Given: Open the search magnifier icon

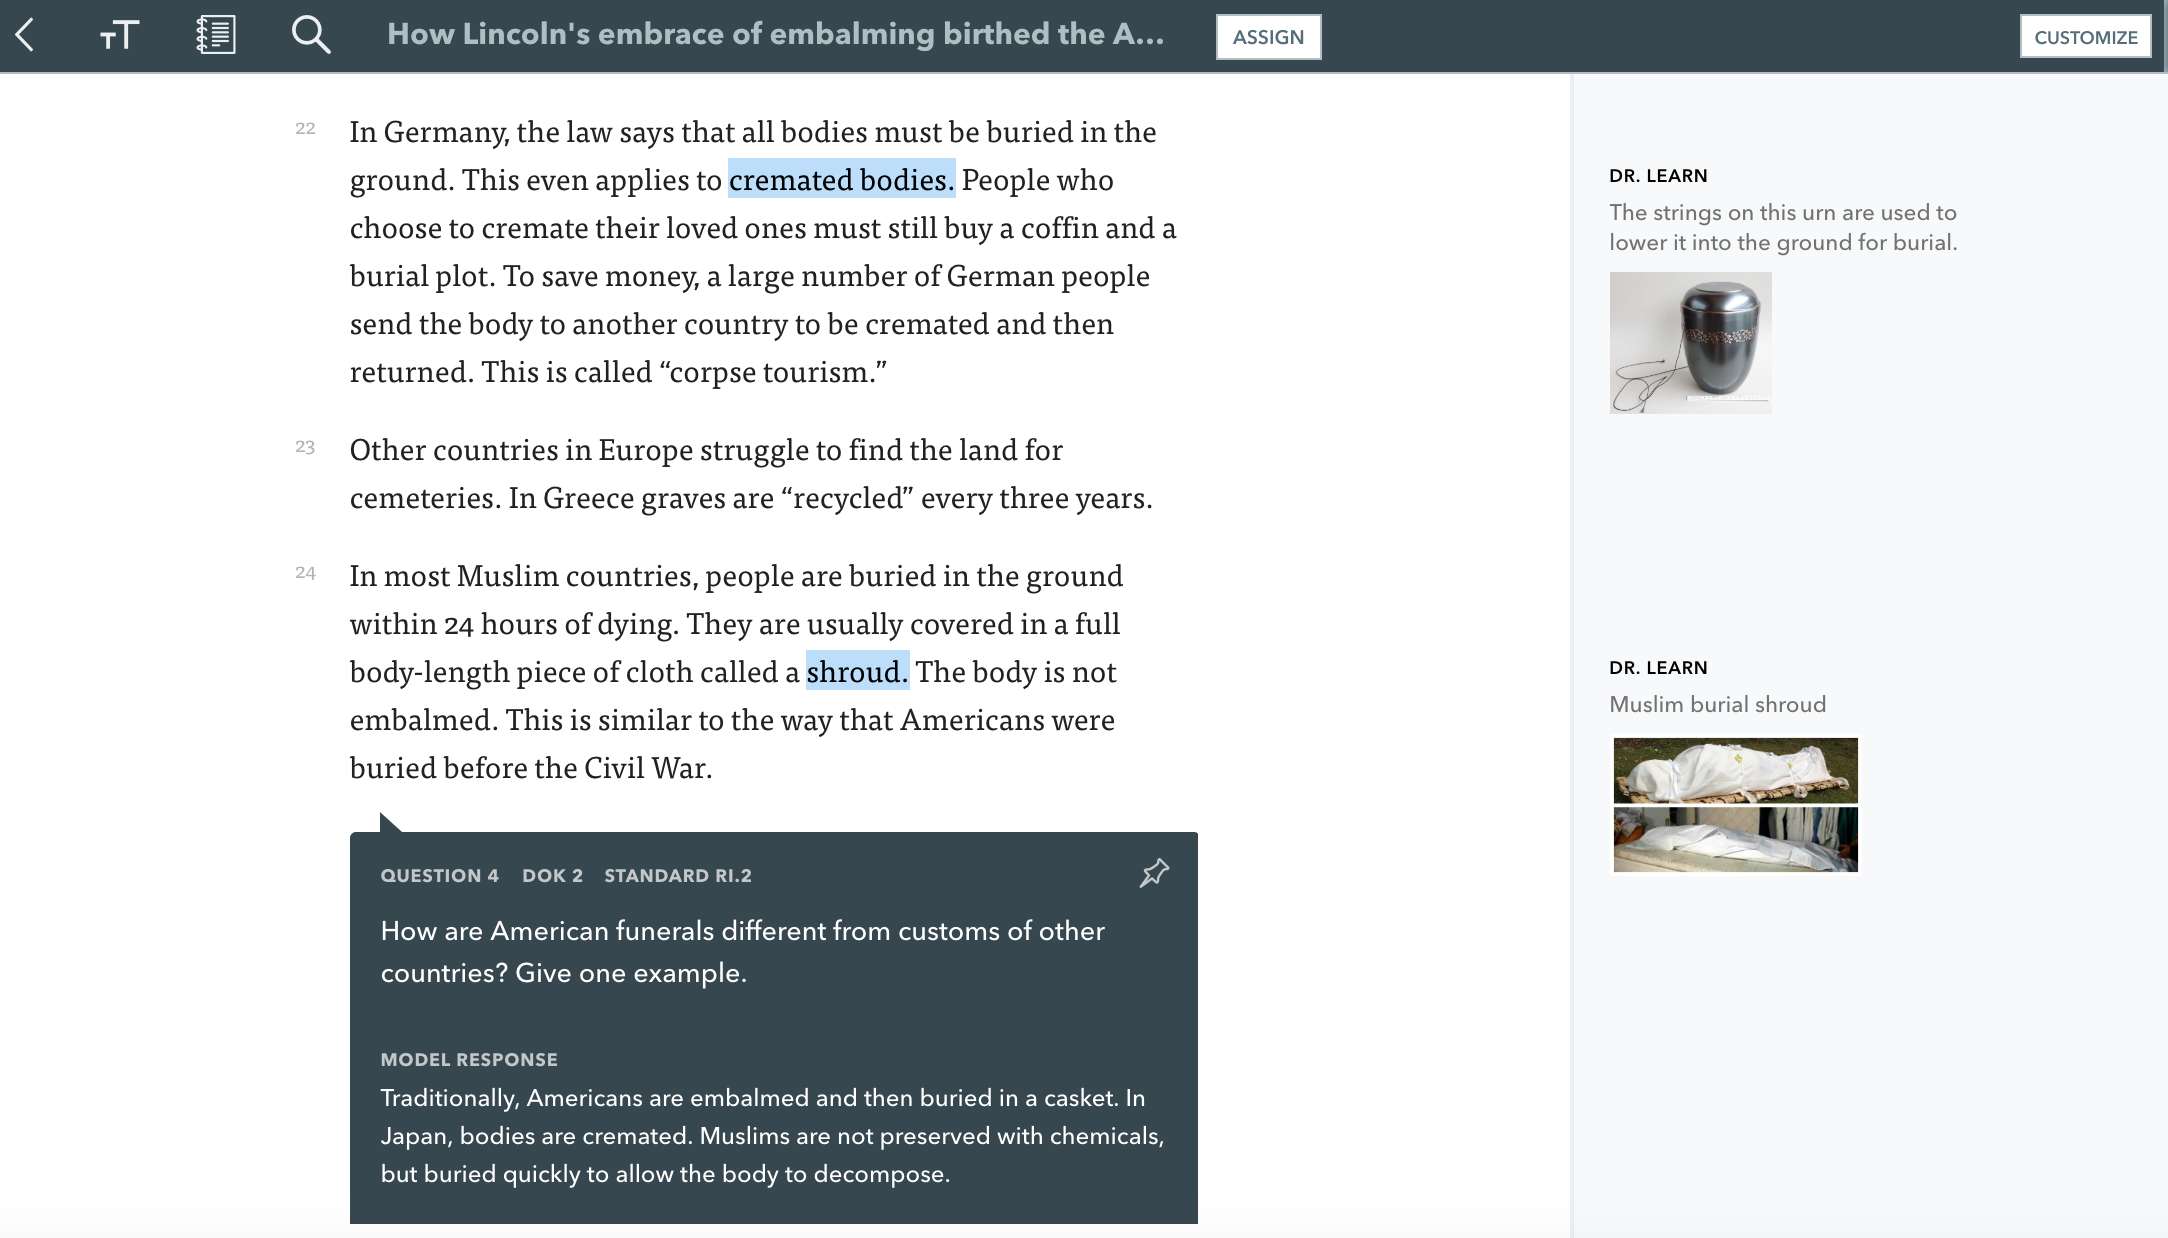Looking at the screenshot, I should coord(311,35).
